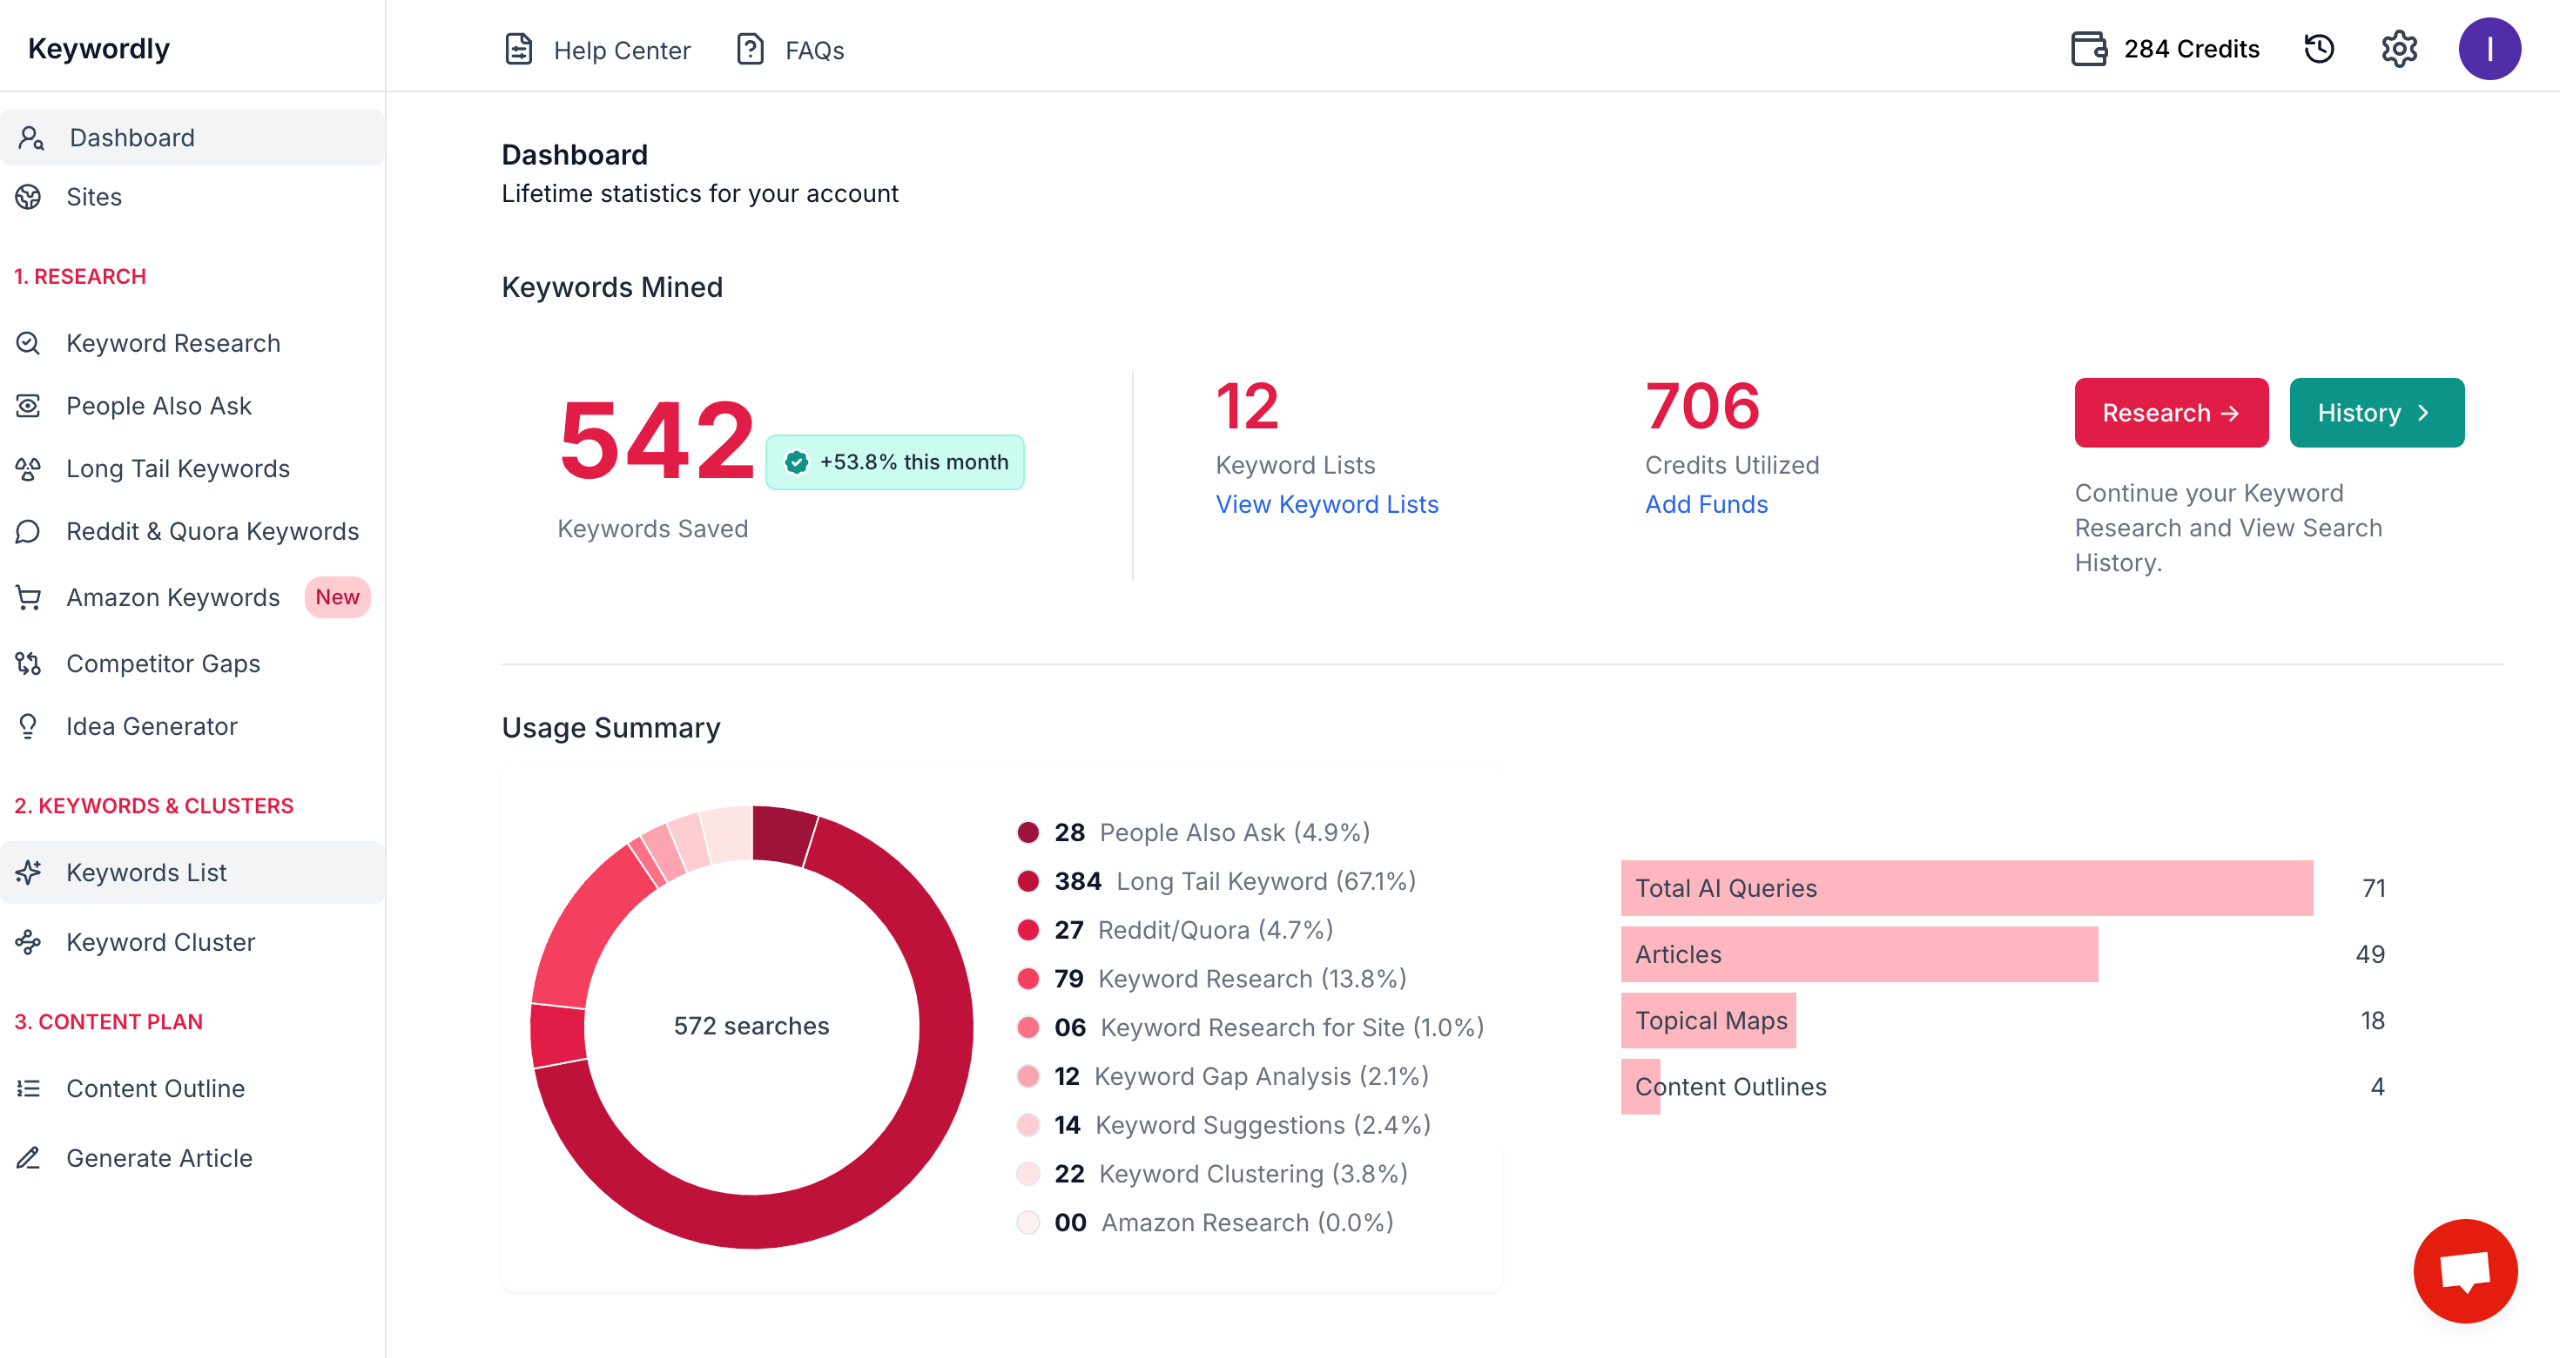Open the red chat support bubble
The image size is (2560, 1358).
pos(2465,1271)
